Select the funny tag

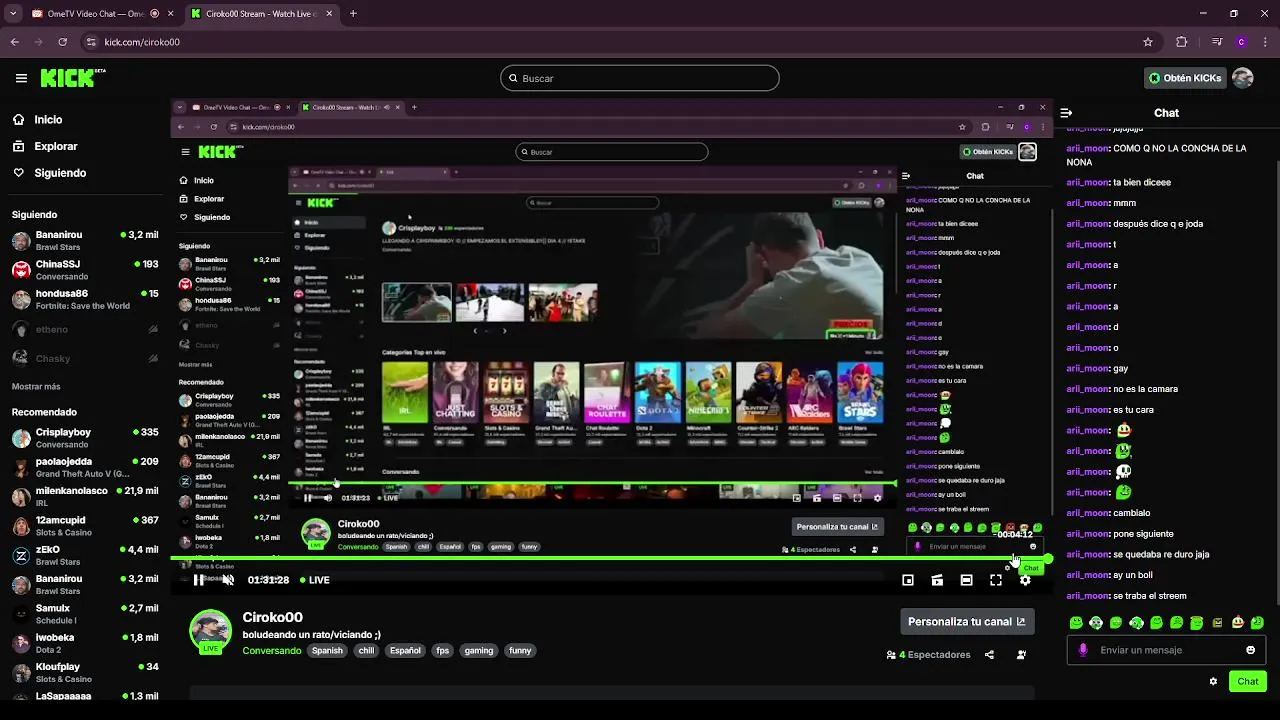click(x=520, y=650)
